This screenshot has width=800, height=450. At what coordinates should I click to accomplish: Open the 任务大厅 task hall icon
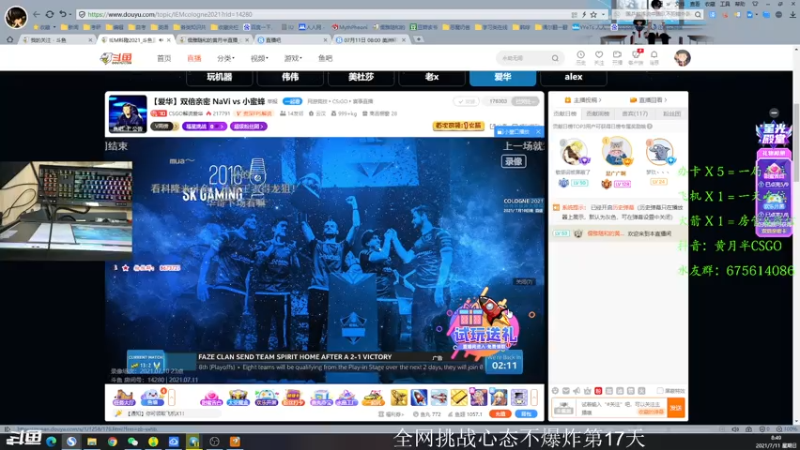pyautogui.click(x=123, y=397)
